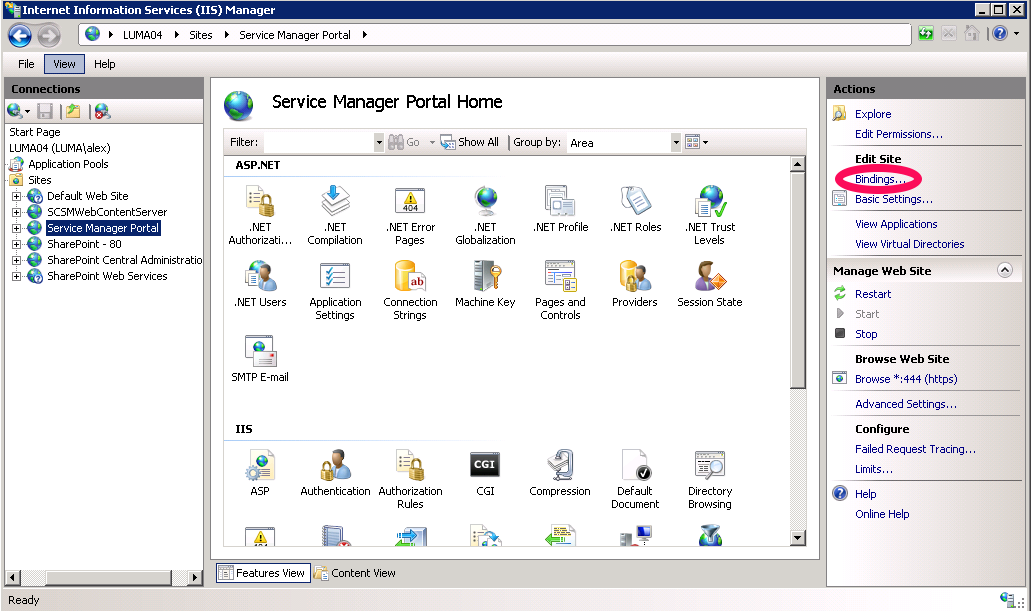Click View Applications link
1031x611 pixels.
[896, 224]
